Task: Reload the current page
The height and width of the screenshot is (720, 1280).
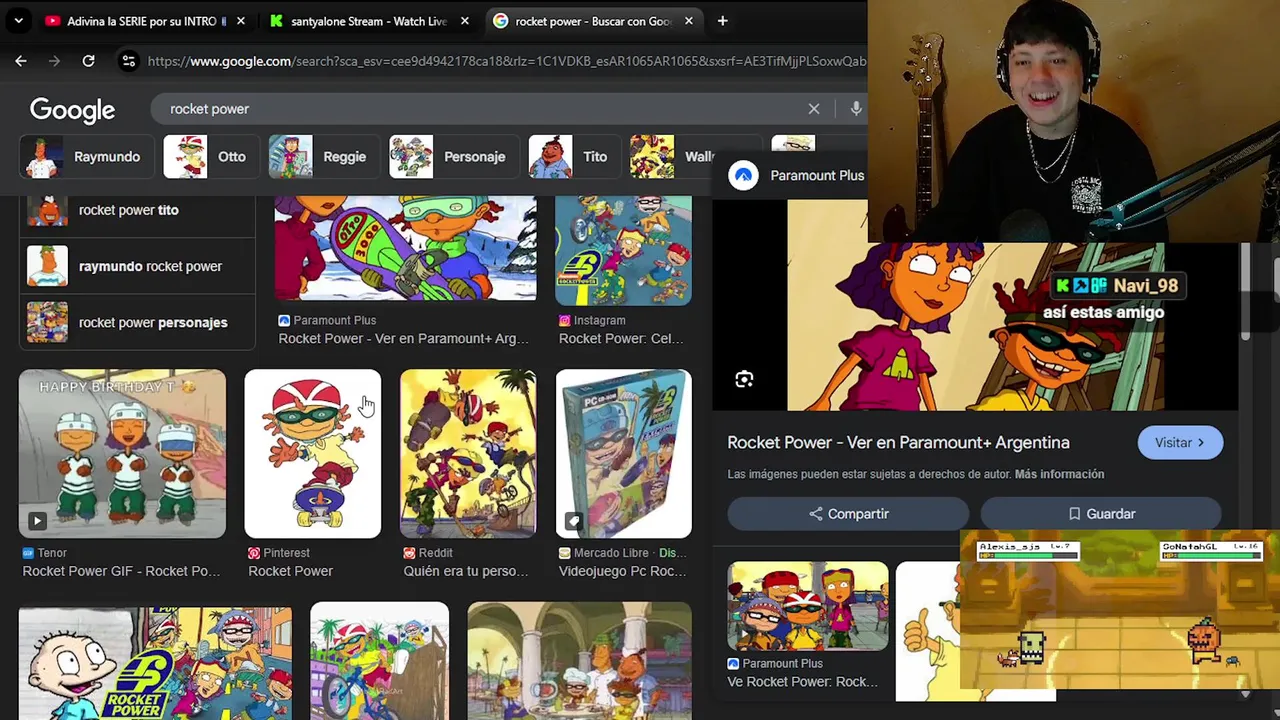Action: tap(88, 61)
